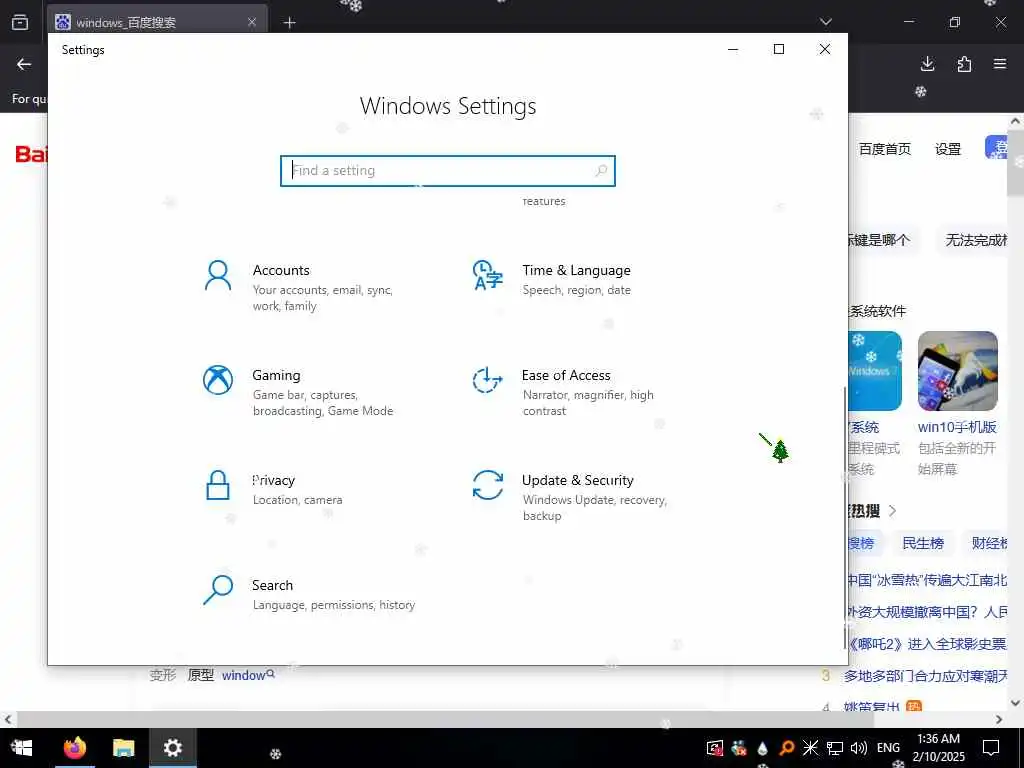
Task: Open the Ease of Access icon
Action: click(487, 380)
